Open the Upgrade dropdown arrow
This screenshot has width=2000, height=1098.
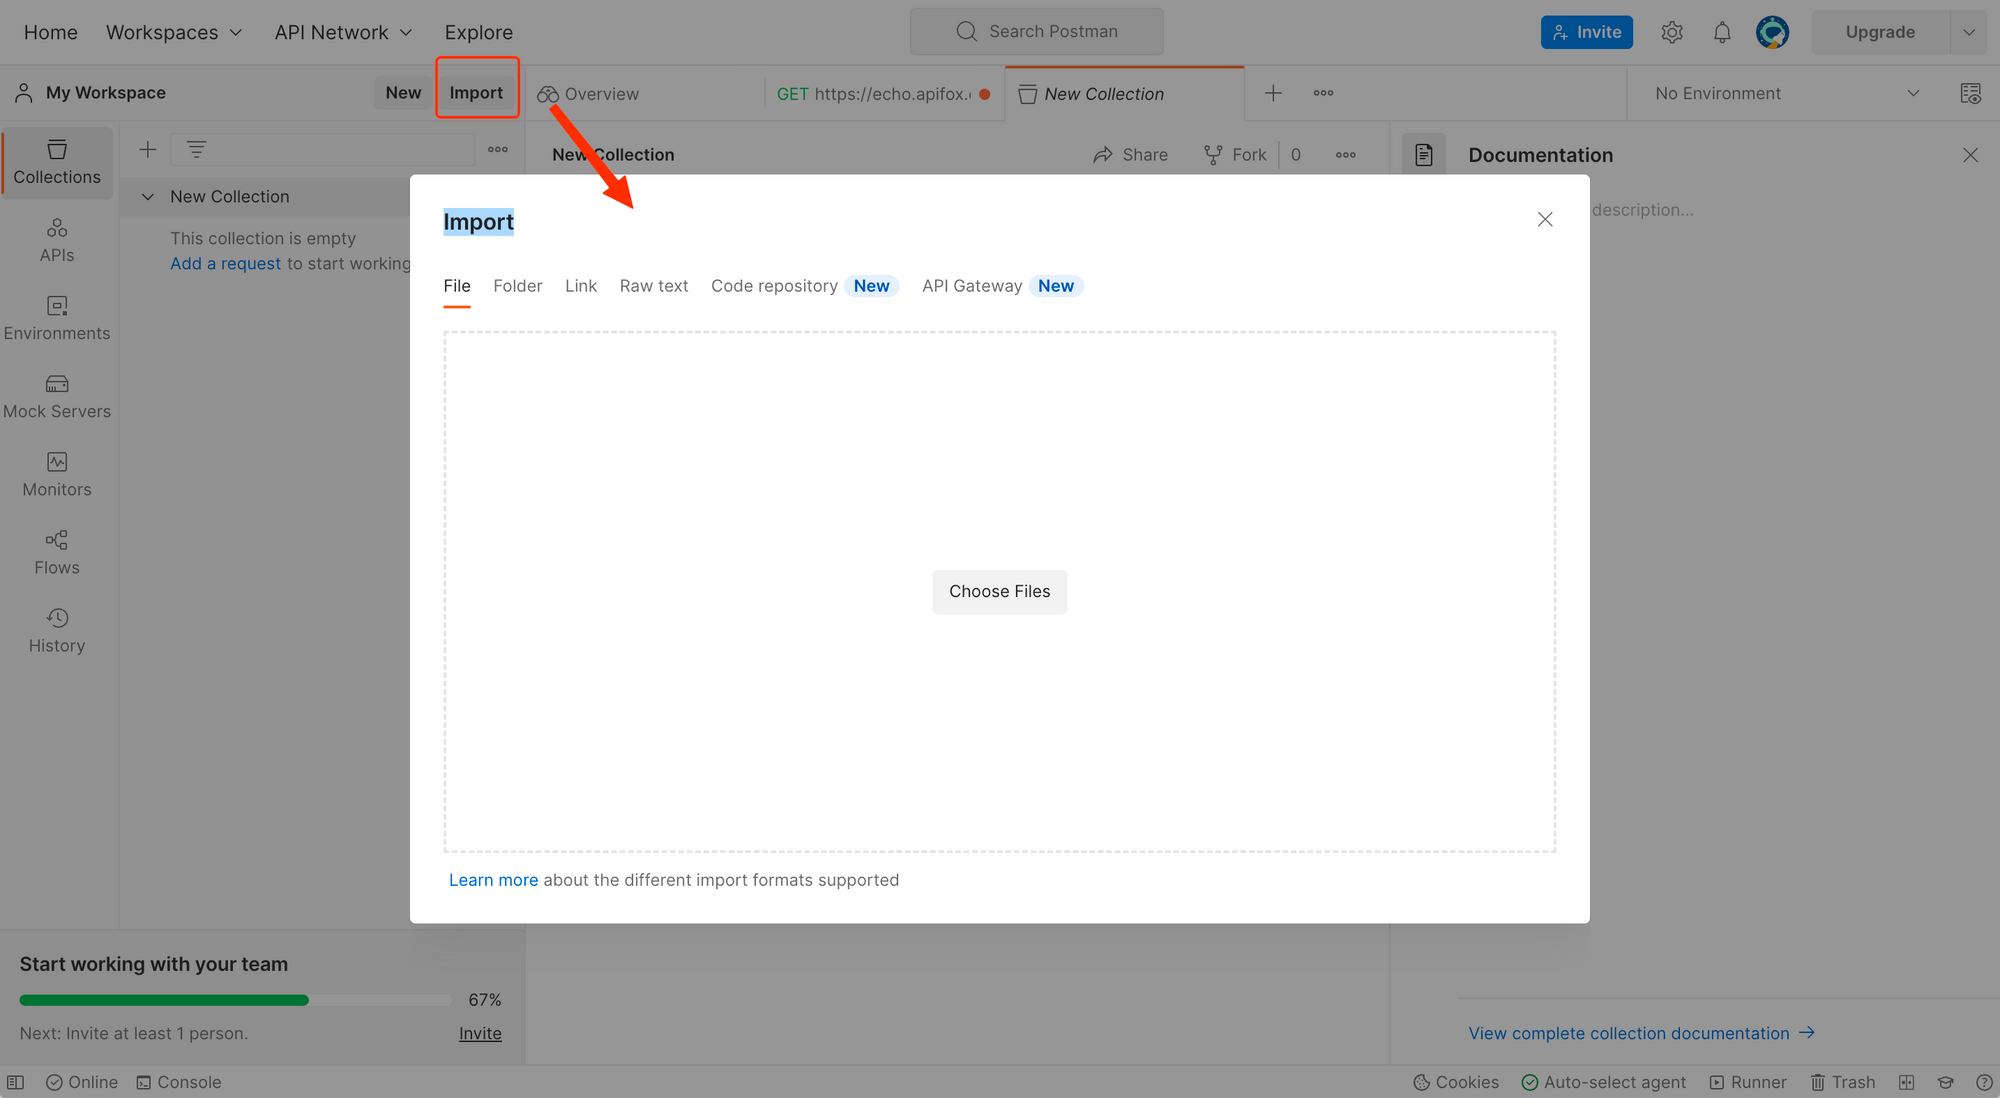coord(1969,32)
